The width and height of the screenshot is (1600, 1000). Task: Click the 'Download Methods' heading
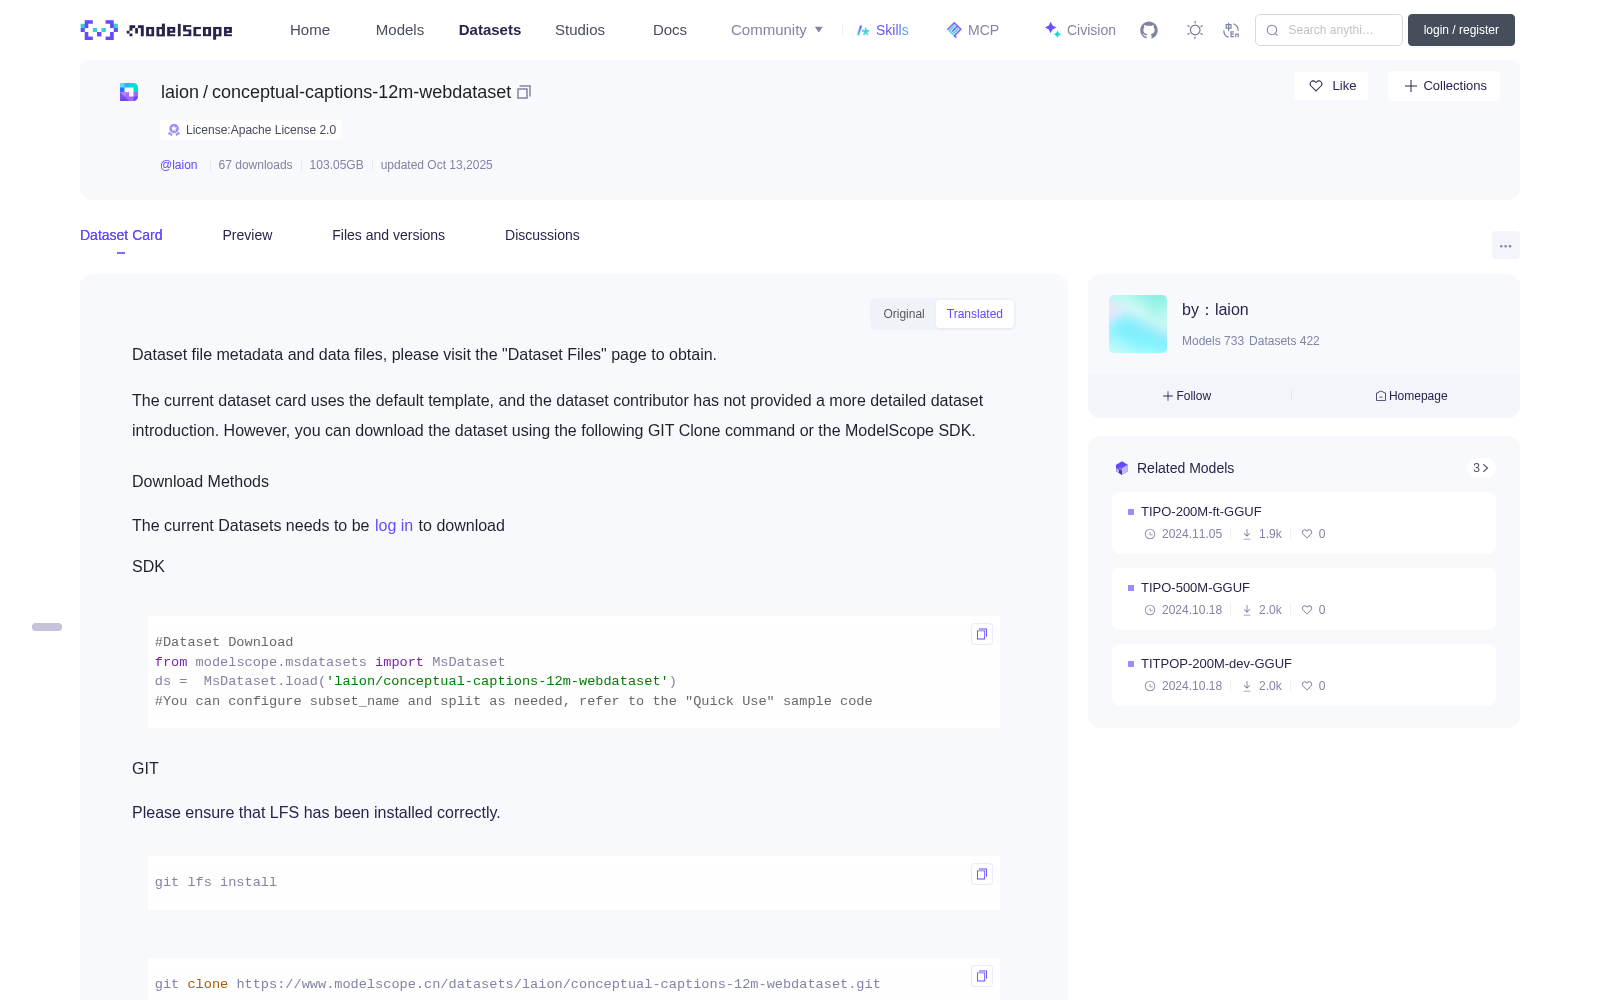coord(200,482)
